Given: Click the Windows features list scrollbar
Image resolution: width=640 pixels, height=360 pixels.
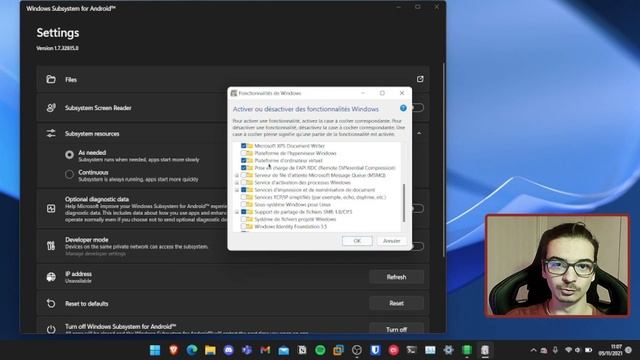Looking at the screenshot, I should click(x=404, y=203).
